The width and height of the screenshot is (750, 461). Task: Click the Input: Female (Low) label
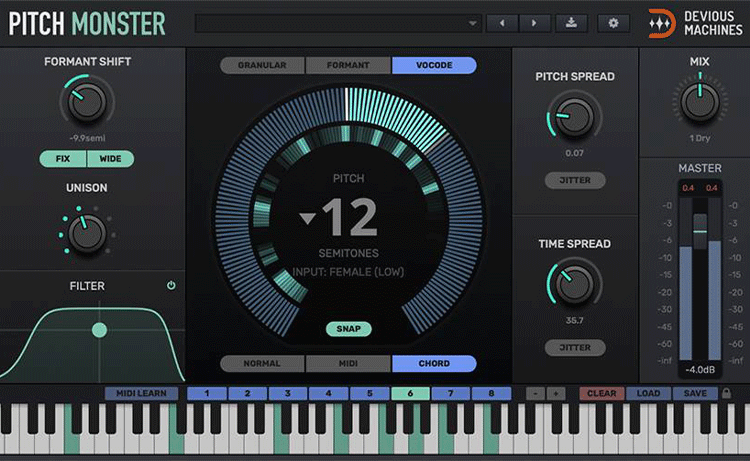coord(348,272)
